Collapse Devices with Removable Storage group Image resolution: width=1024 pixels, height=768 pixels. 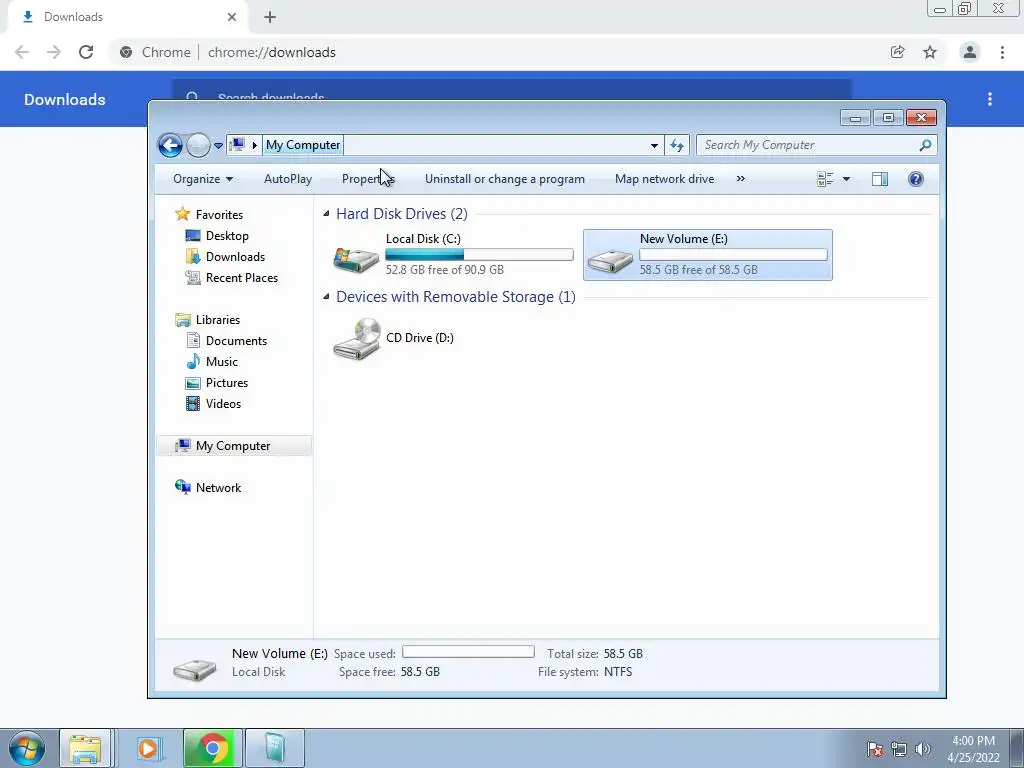(326, 296)
